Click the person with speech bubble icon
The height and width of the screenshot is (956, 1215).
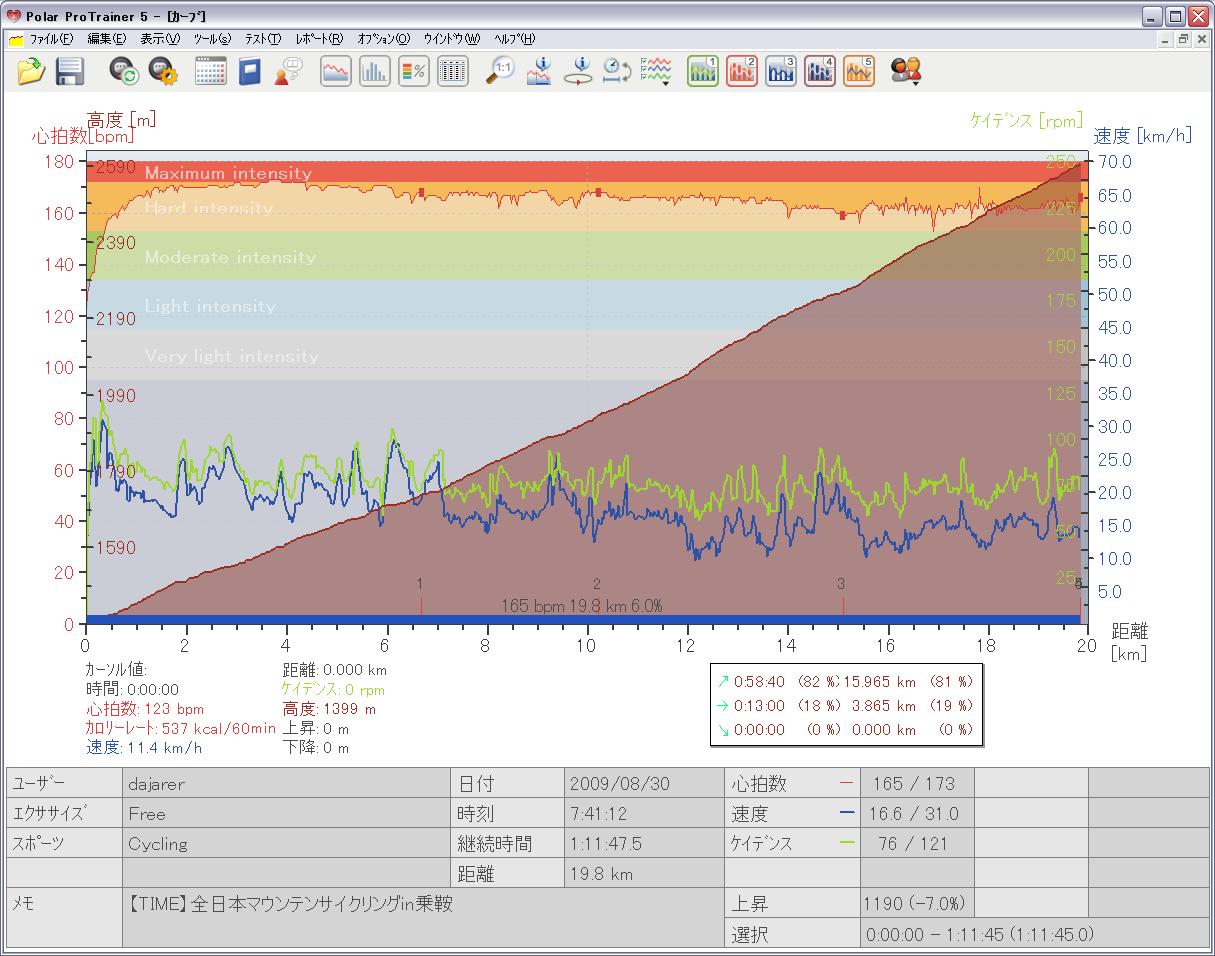click(x=288, y=71)
